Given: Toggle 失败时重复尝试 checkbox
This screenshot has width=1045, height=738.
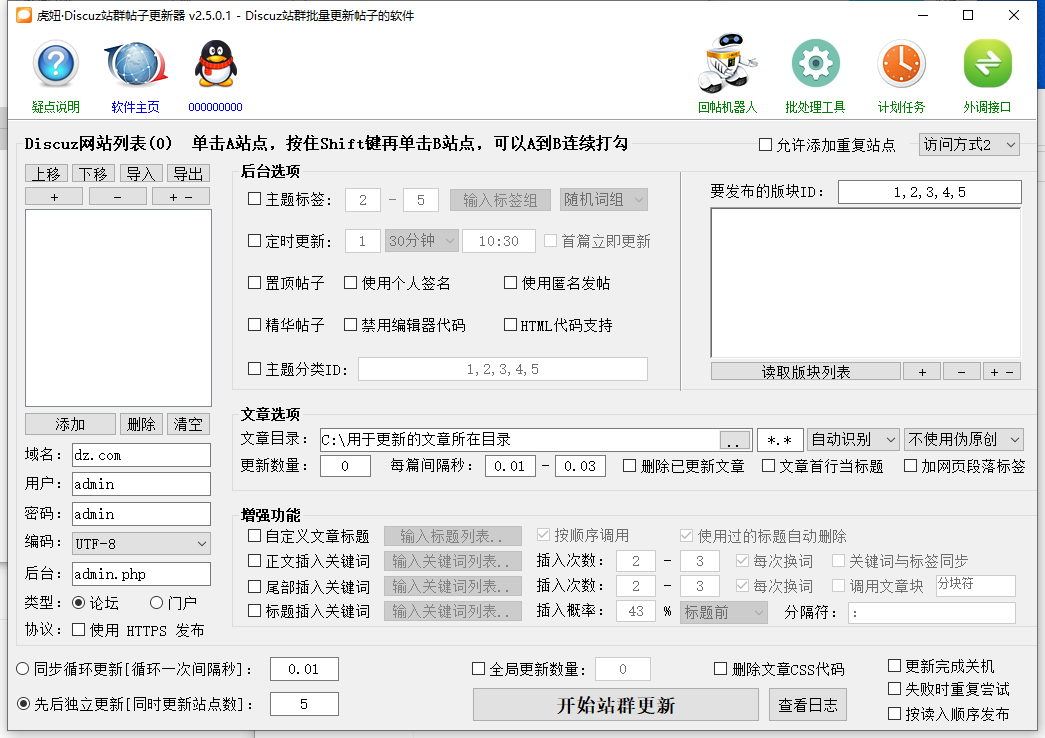Looking at the screenshot, I should [x=894, y=689].
